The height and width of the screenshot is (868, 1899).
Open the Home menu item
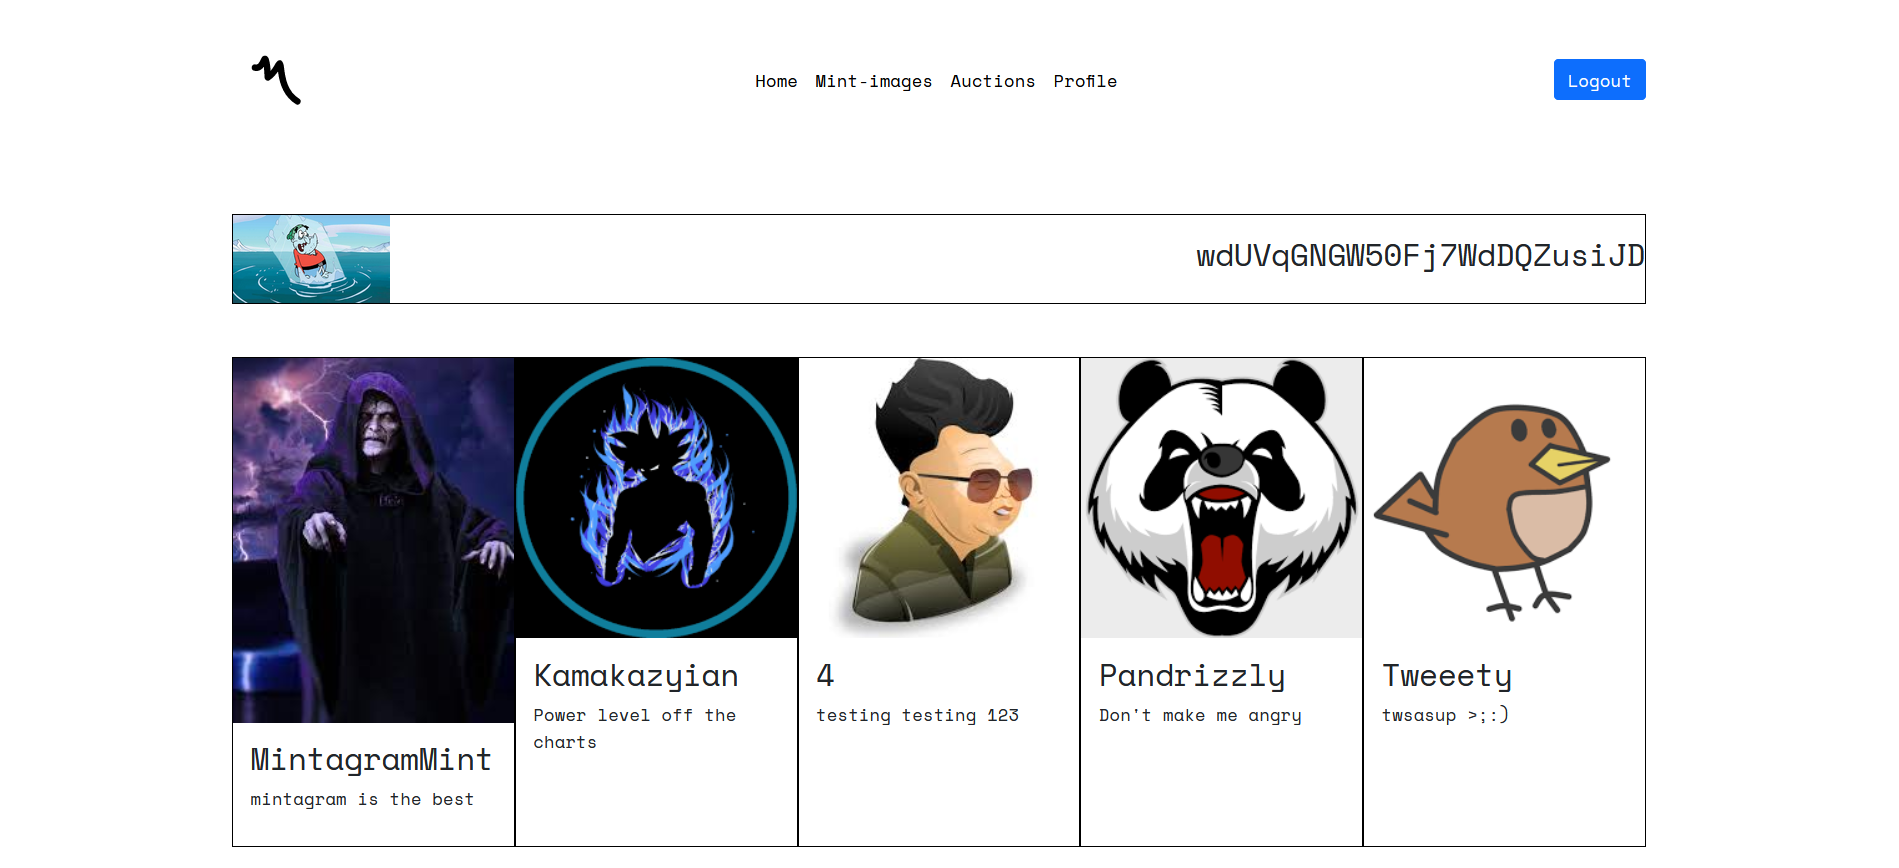point(776,81)
